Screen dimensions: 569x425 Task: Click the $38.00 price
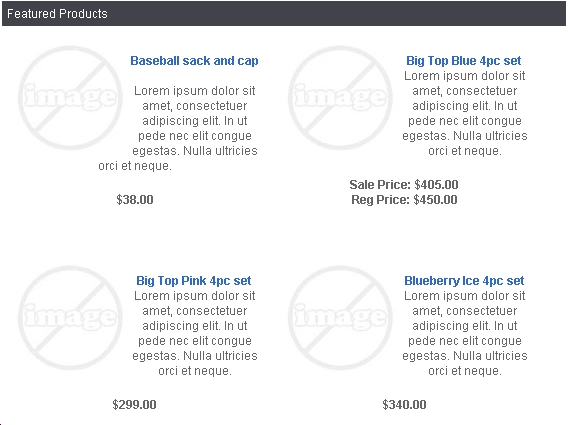pos(135,200)
